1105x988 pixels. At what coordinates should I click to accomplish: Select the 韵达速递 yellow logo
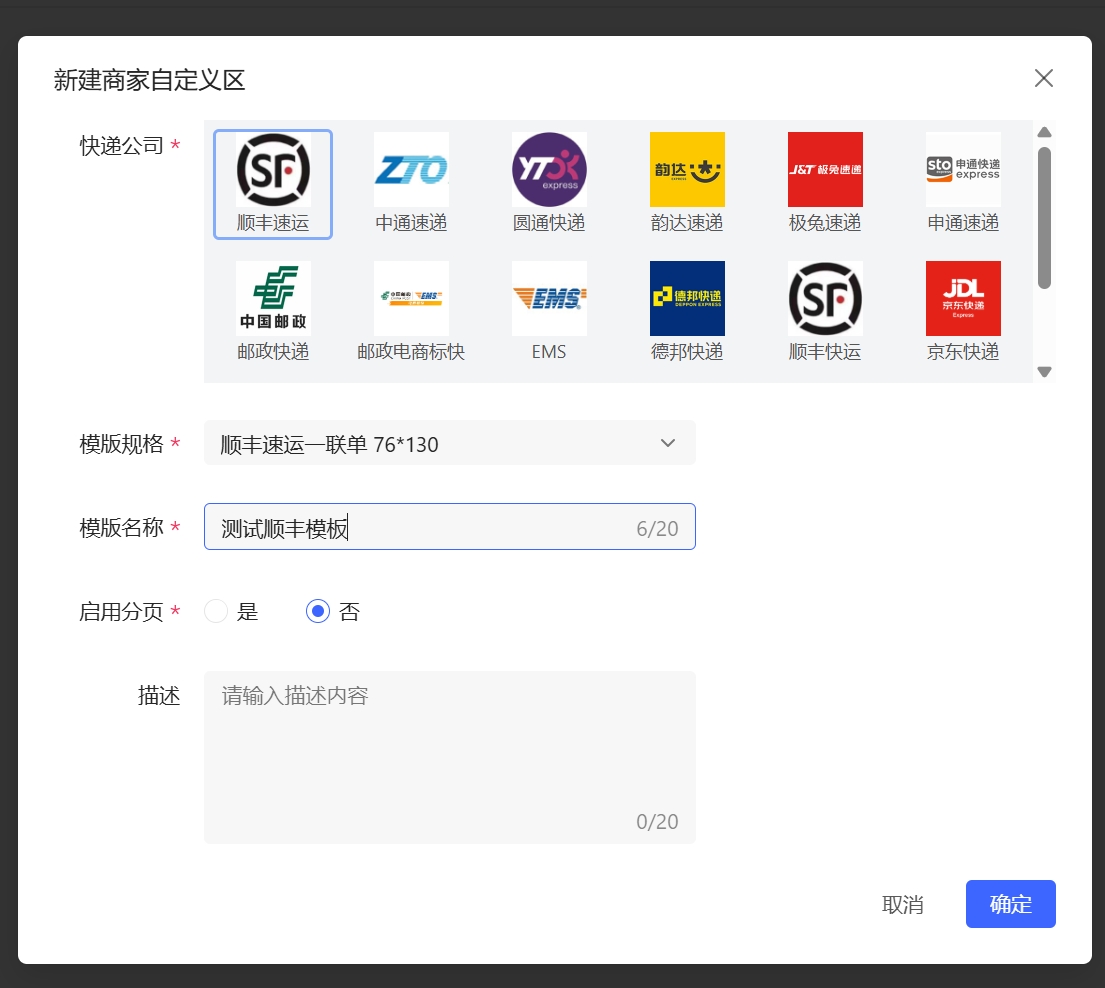click(687, 170)
